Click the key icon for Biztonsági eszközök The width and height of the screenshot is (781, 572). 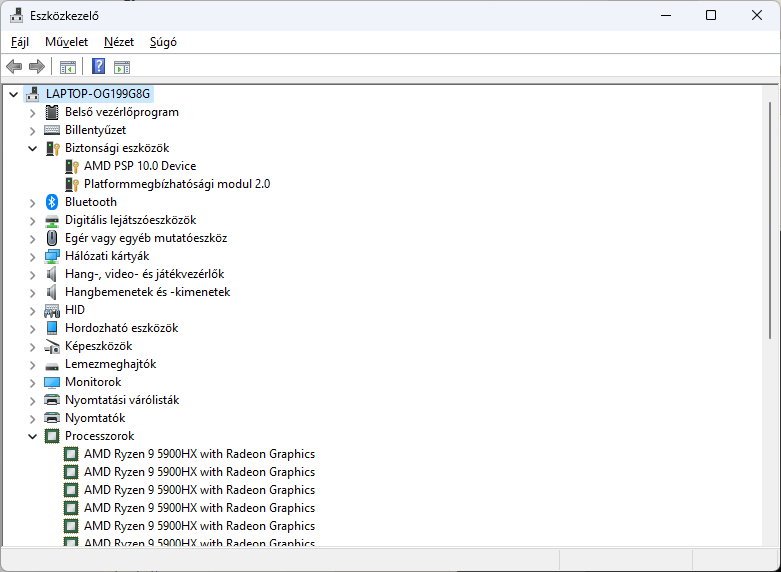tap(52, 148)
